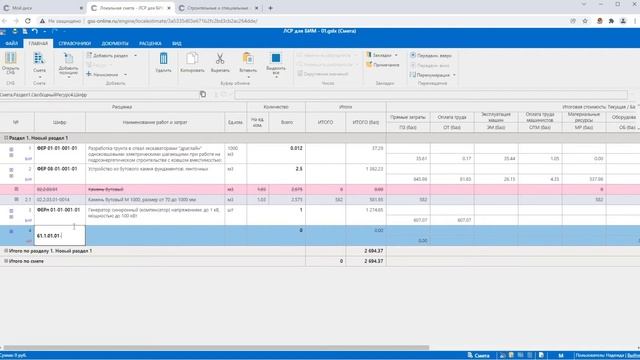Click the Начисления plus icon
The width and height of the screenshot is (640, 360).
[89, 74]
